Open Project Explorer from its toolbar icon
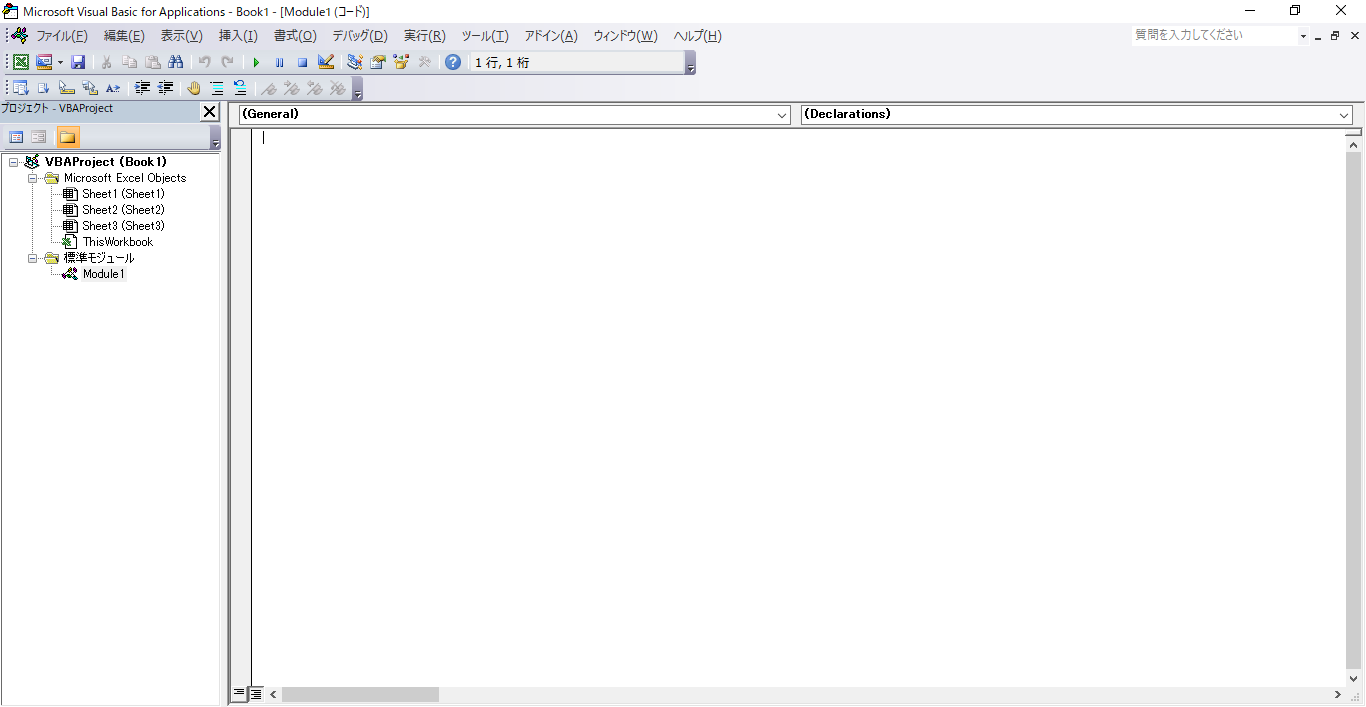Image resolution: width=1366 pixels, height=707 pixels. tap(354, 62)
